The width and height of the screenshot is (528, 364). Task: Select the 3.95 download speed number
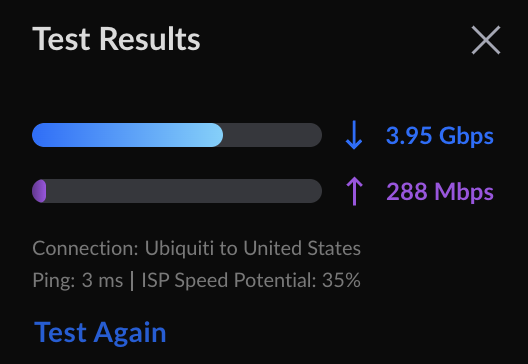(x=409, y=135)
